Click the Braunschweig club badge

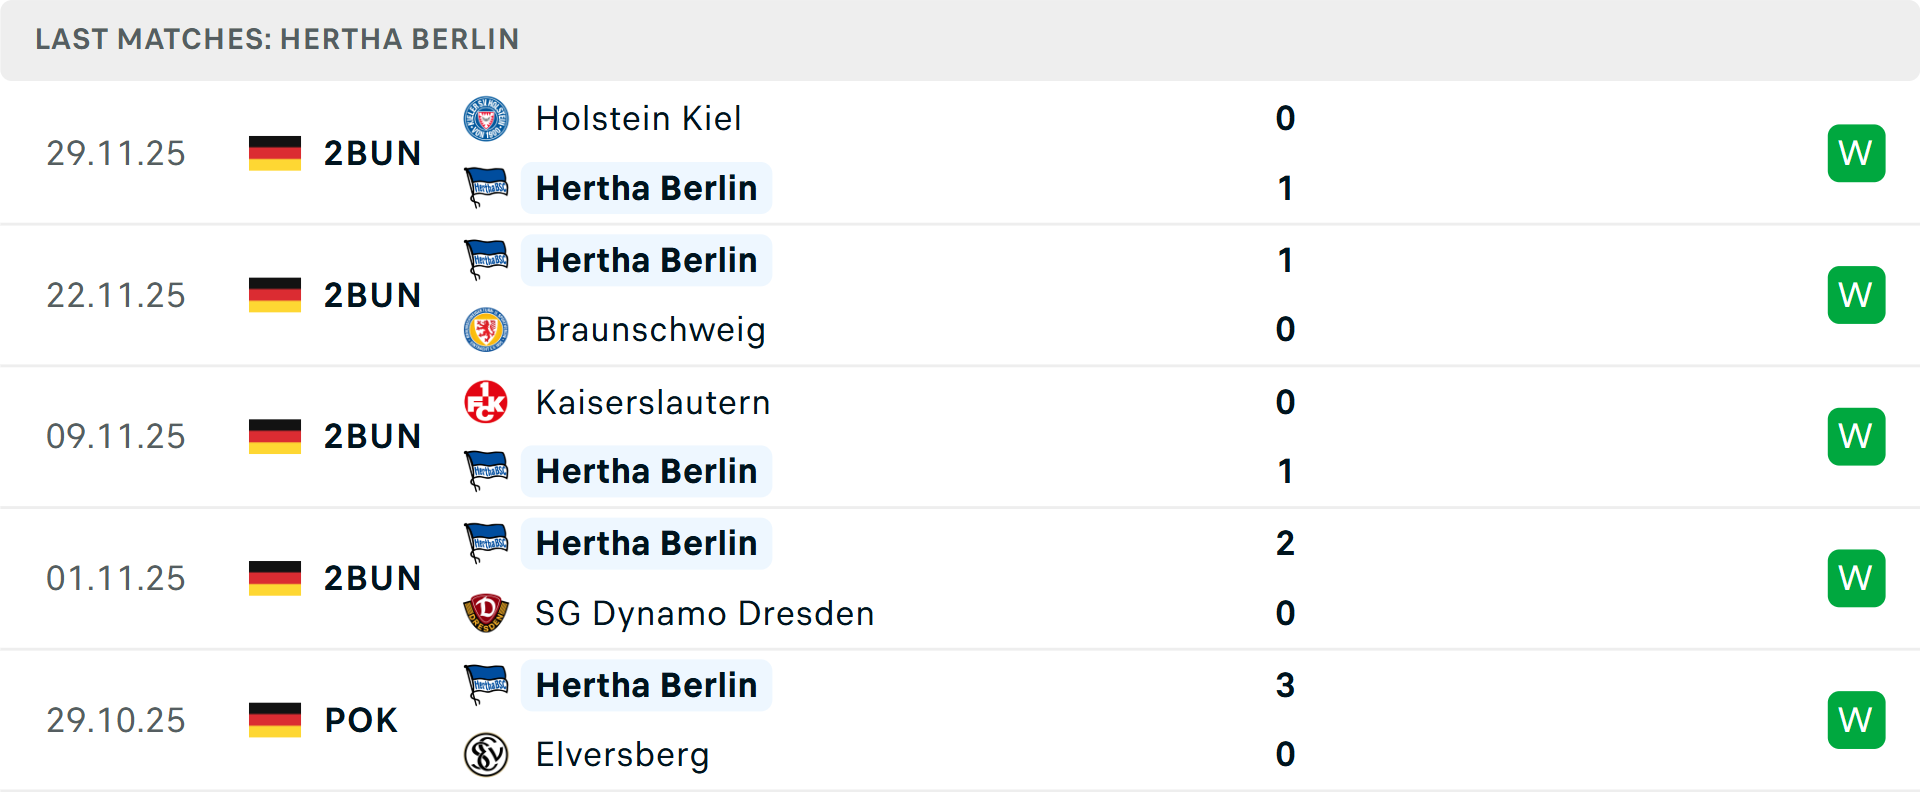click(x=487, y=329)
